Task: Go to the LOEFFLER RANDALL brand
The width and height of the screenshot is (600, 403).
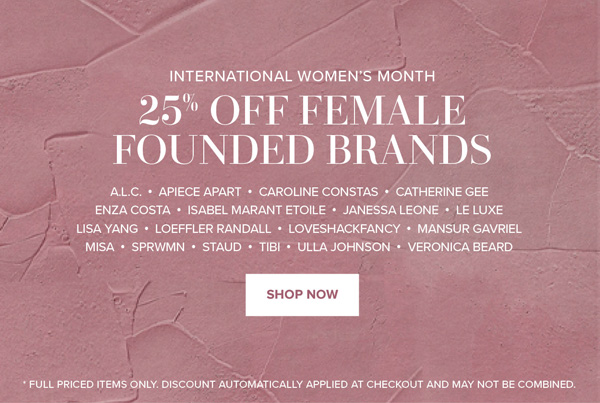Action: [x=212, y=229]
